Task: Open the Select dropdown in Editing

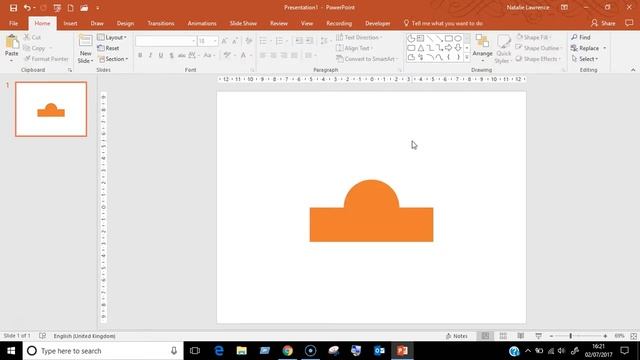Action: (x=585, y=59)
